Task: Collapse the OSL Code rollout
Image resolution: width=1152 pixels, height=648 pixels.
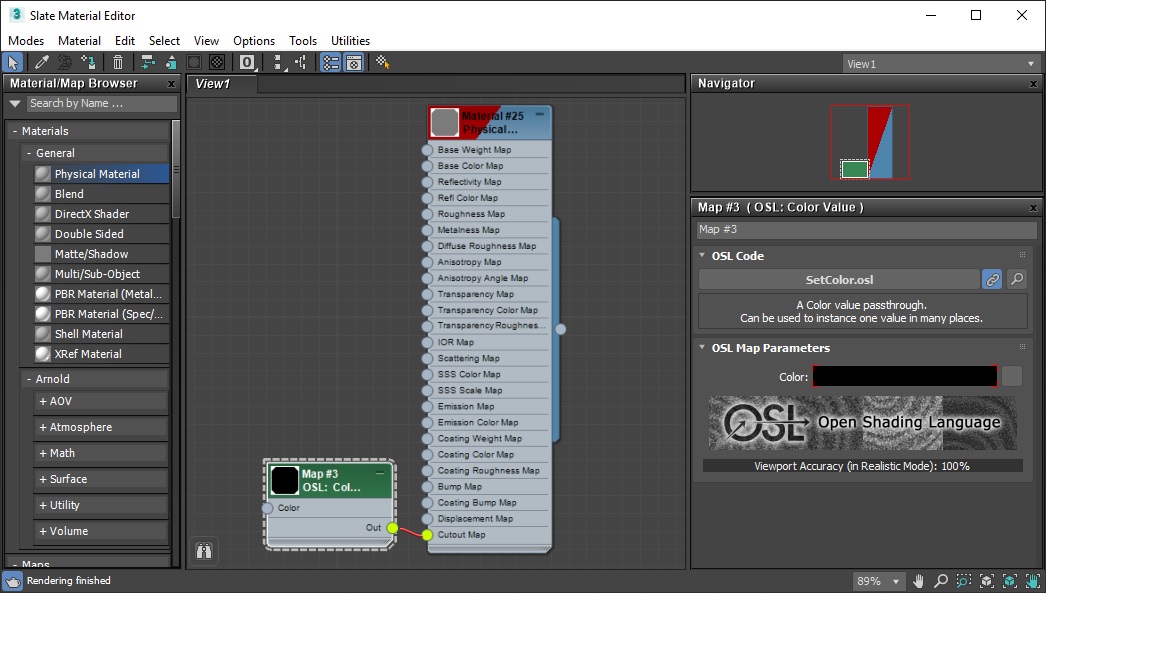Action: click(703, 256)
